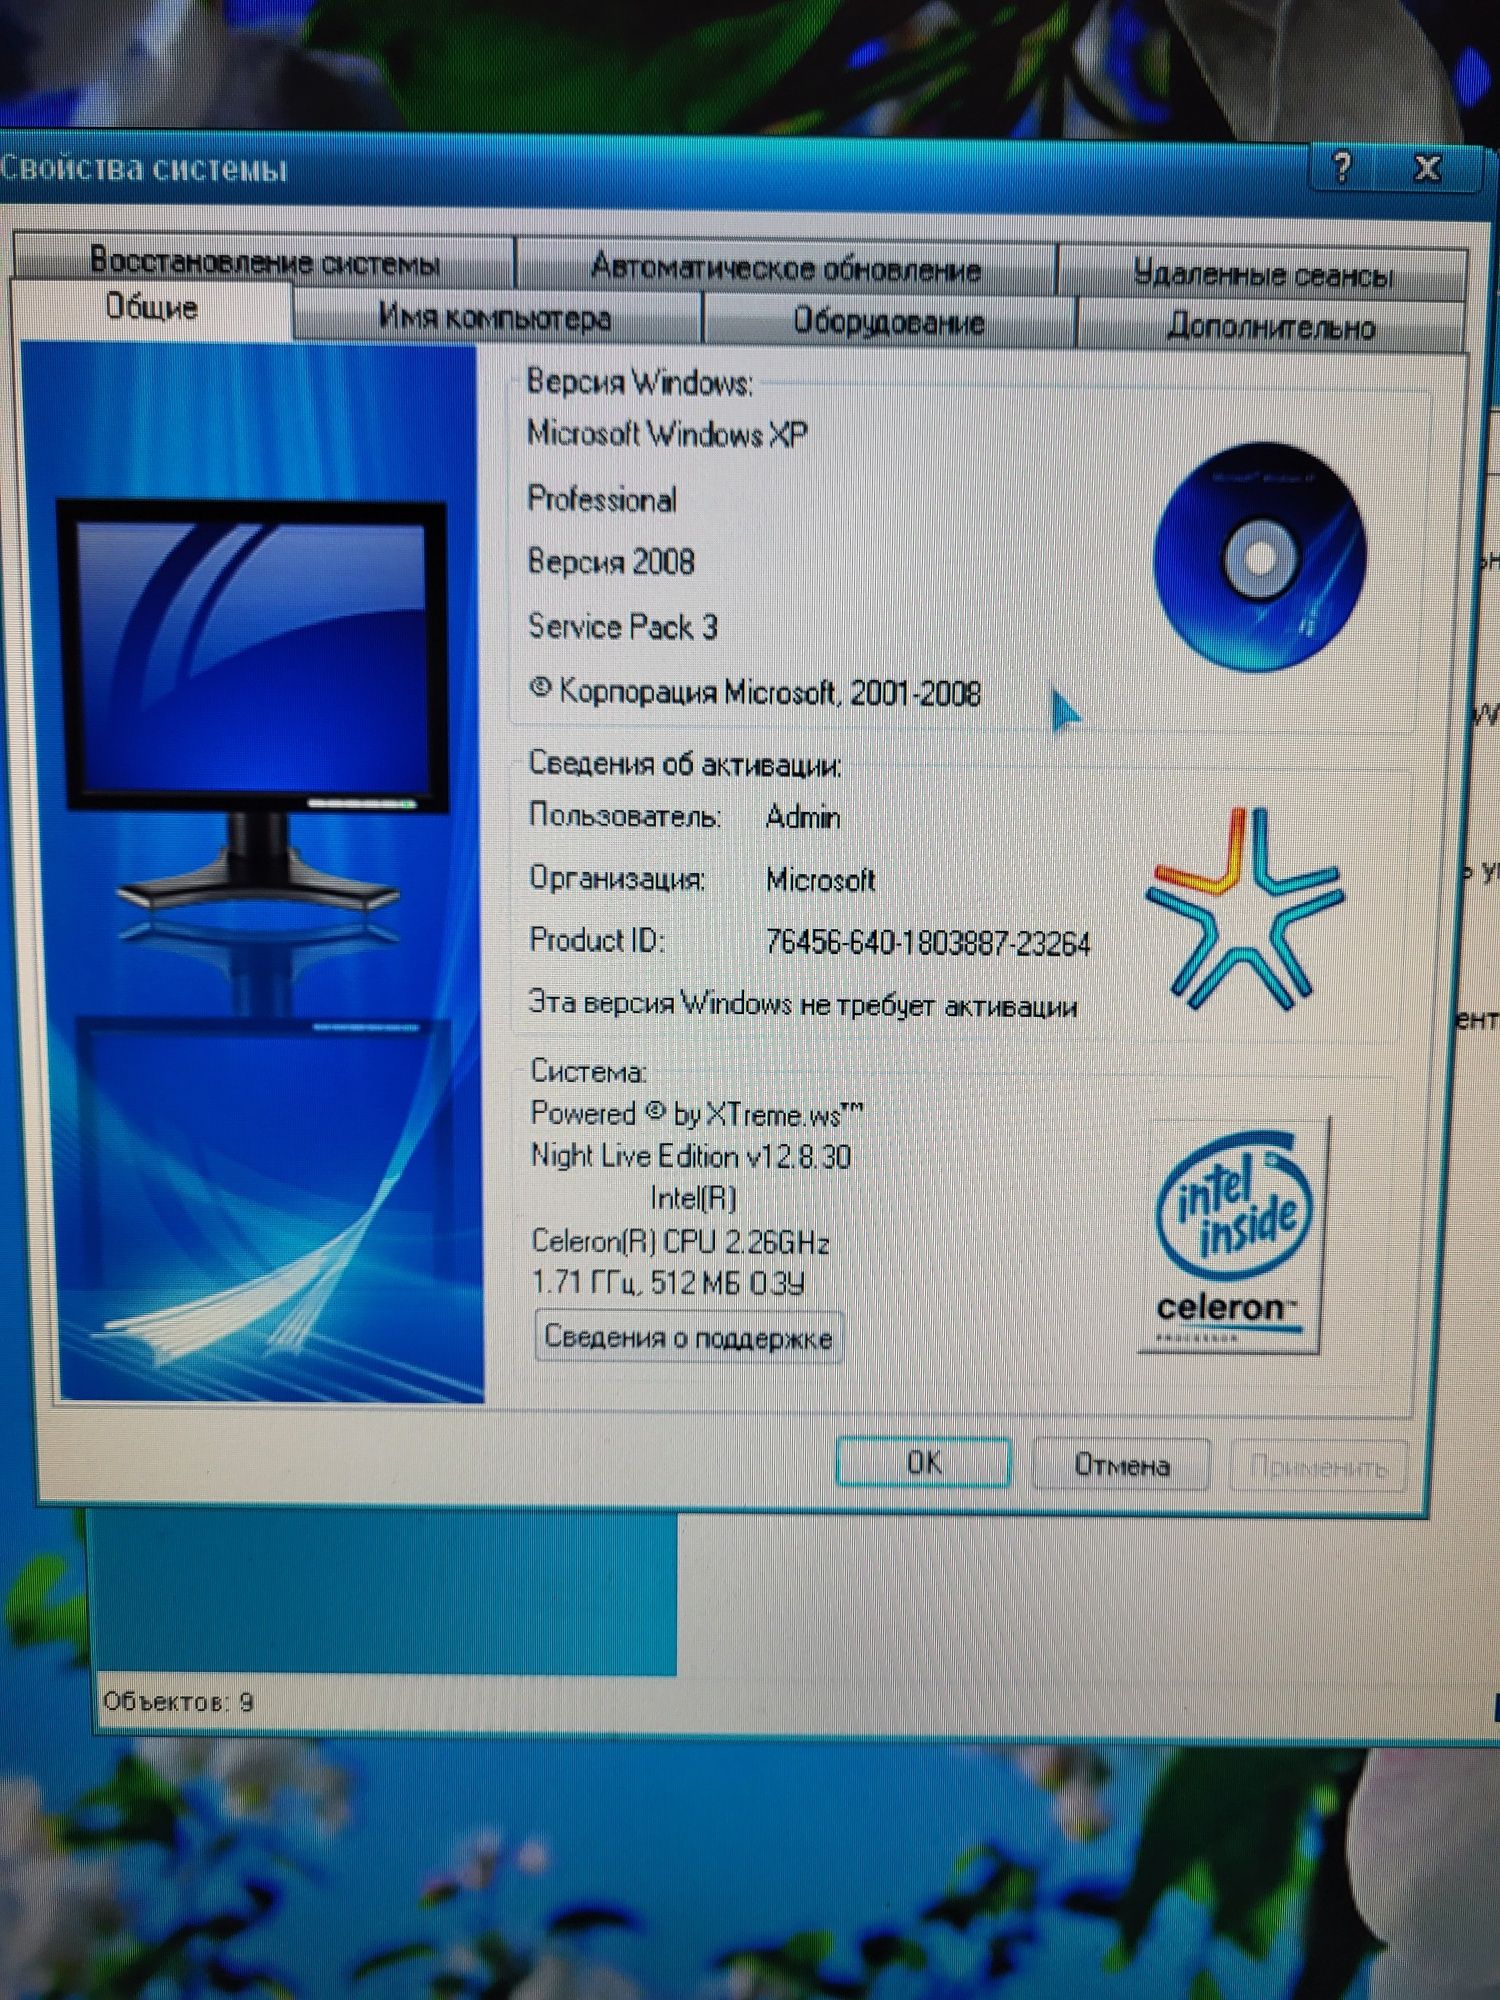Click the greyed Применить button
Image resolution: width=1500 pixels, height=2000 pixels.
(1318, 1467)
